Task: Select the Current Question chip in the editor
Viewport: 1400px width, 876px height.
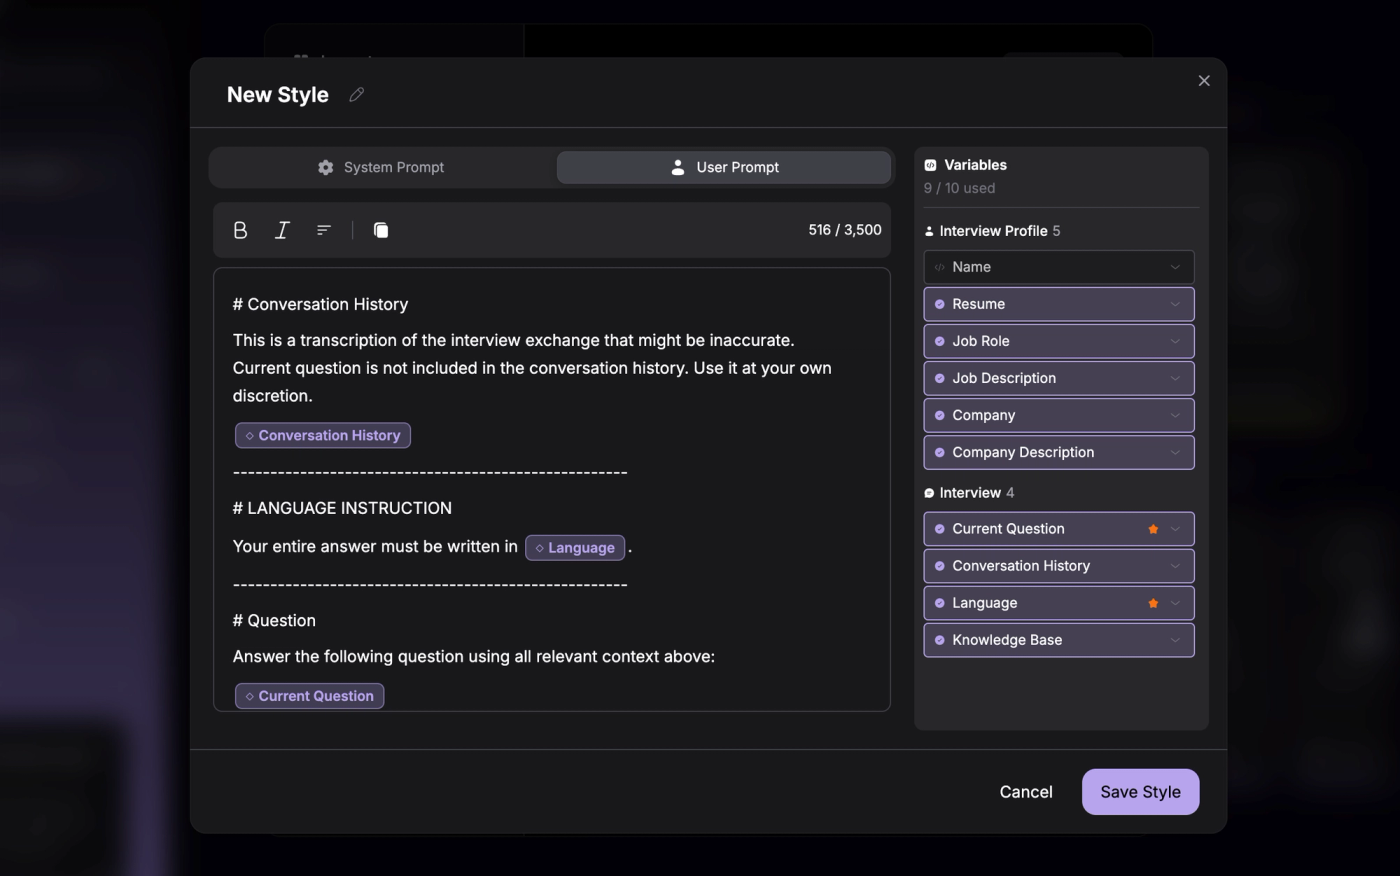Action: click(309, 696)
